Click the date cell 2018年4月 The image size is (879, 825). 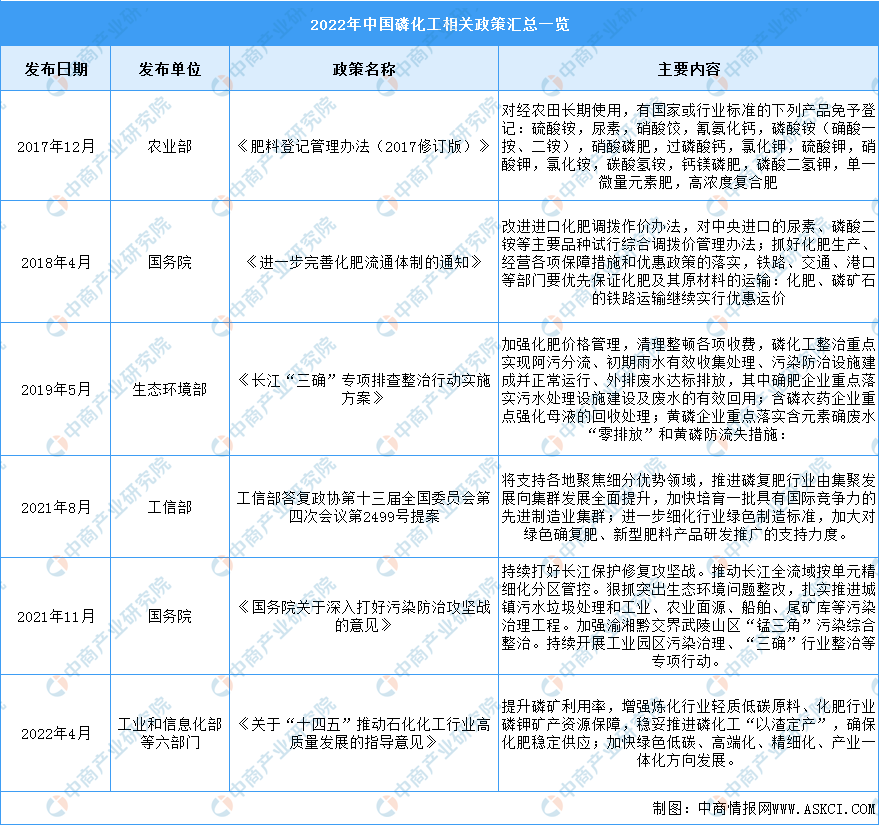55,262
